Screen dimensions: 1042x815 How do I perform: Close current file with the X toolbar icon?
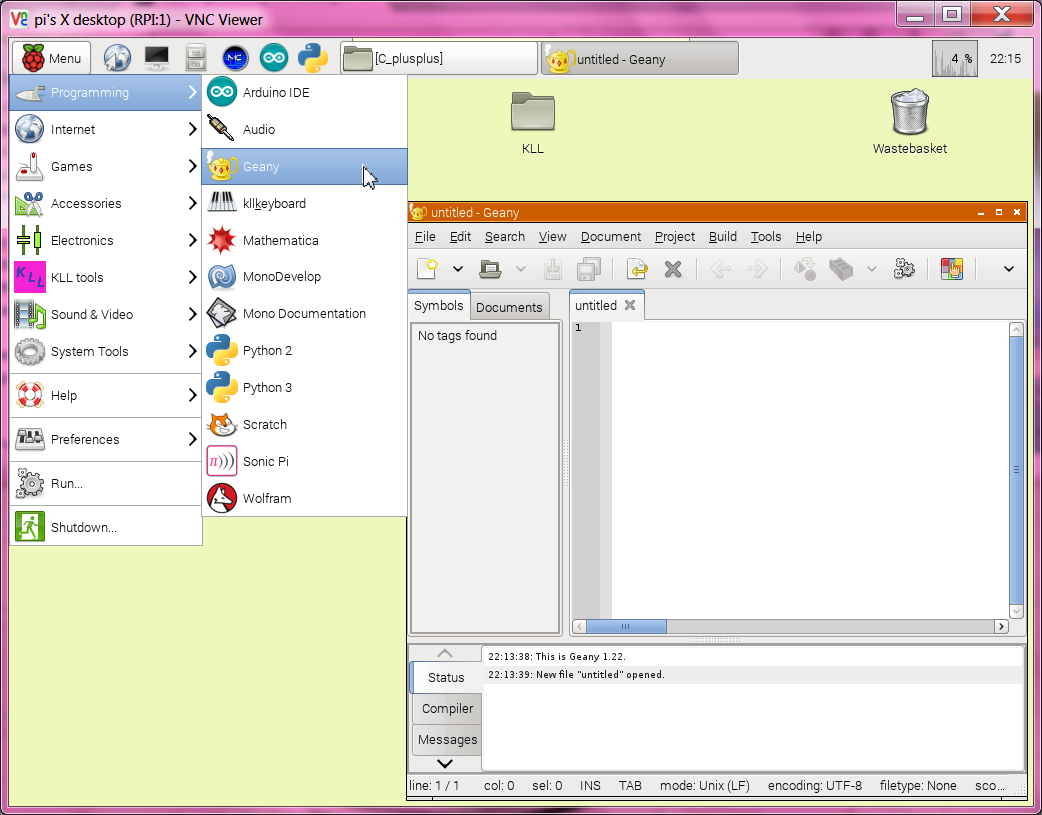pyautogui.click(x=673, y=268)
